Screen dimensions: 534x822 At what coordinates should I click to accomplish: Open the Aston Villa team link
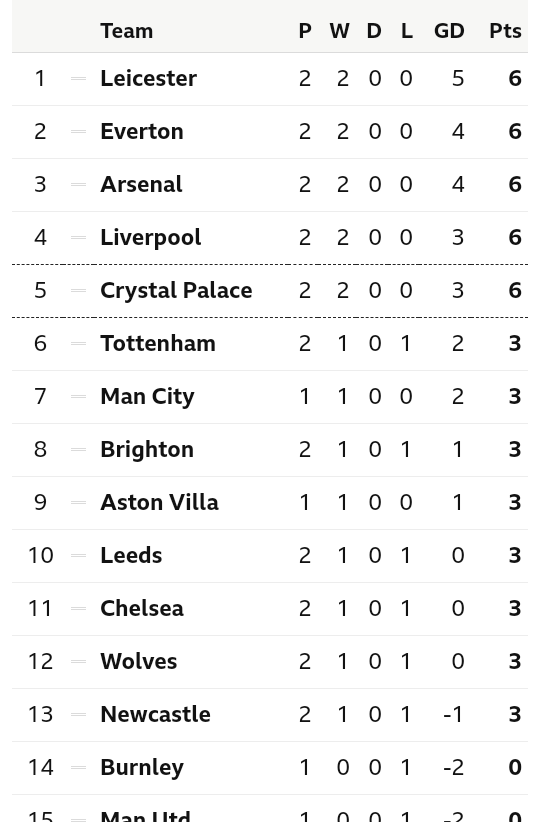159,502
